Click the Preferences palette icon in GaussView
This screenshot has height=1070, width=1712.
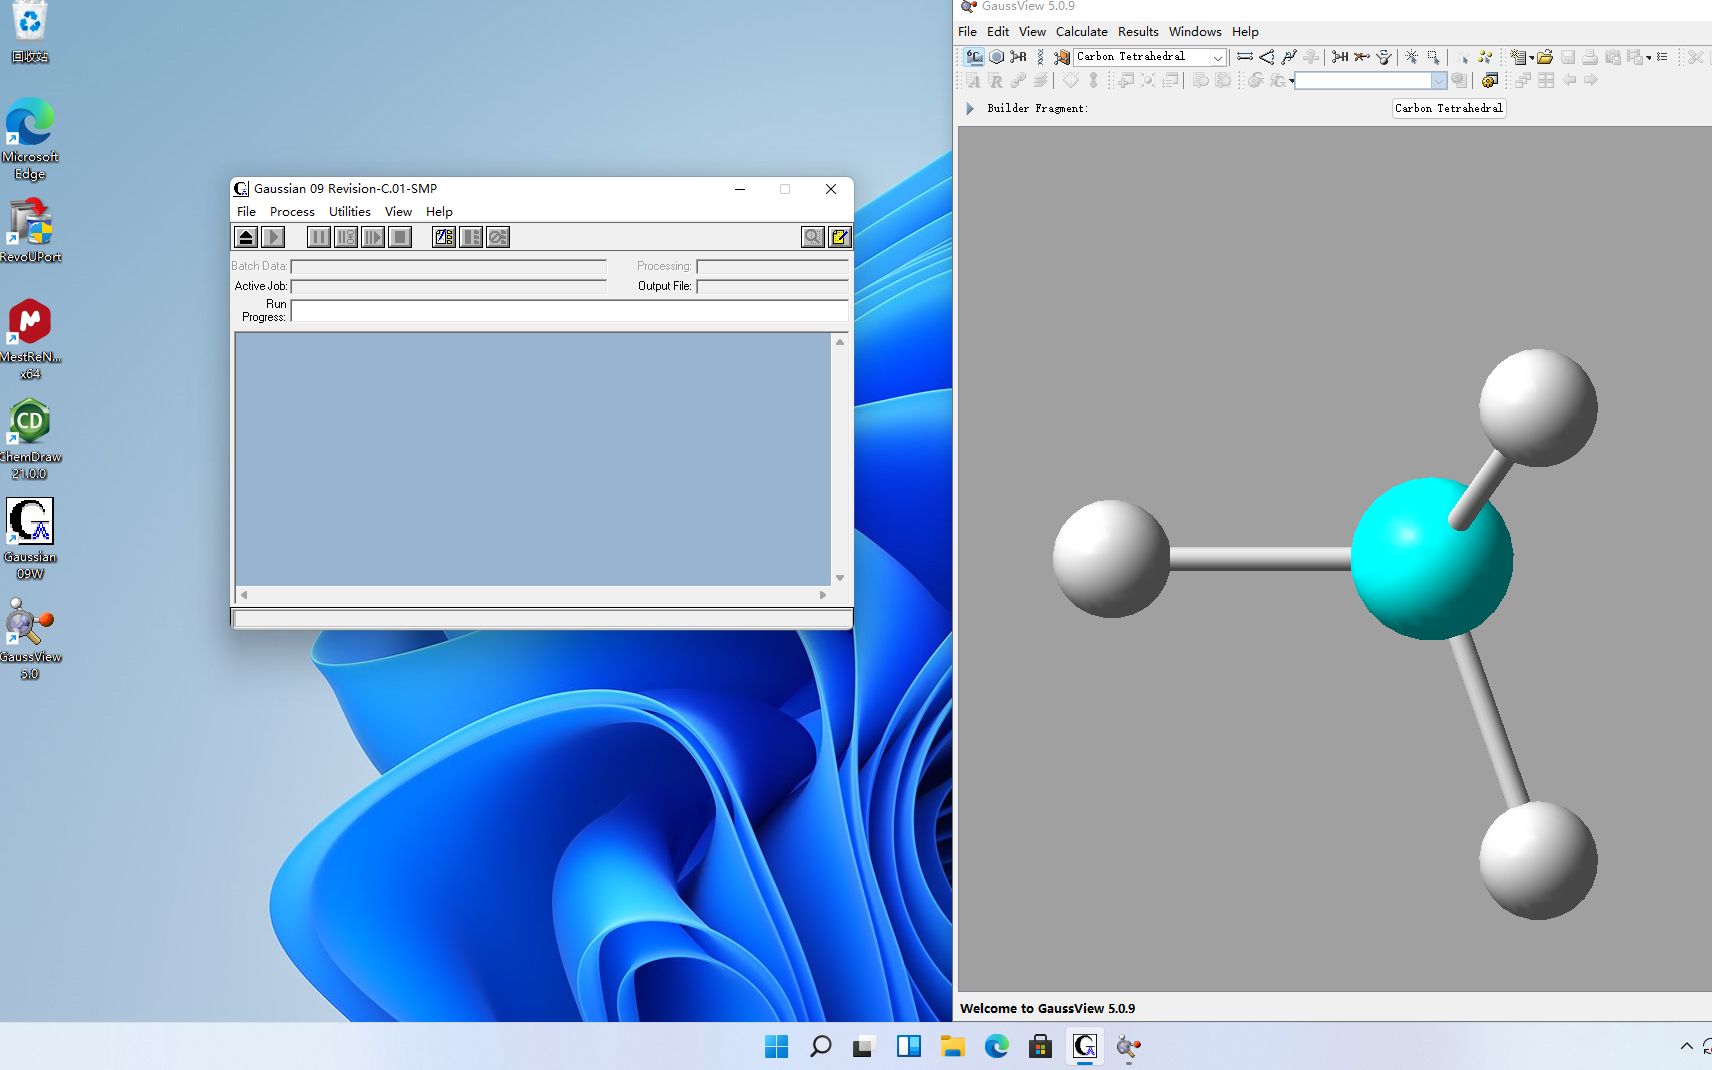point(1490,81)
